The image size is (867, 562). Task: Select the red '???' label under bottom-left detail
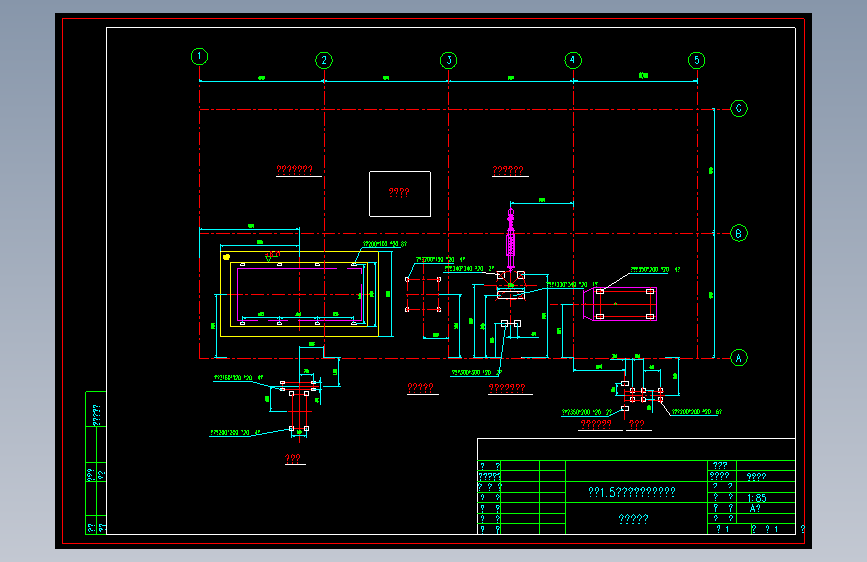click(293, 459)
